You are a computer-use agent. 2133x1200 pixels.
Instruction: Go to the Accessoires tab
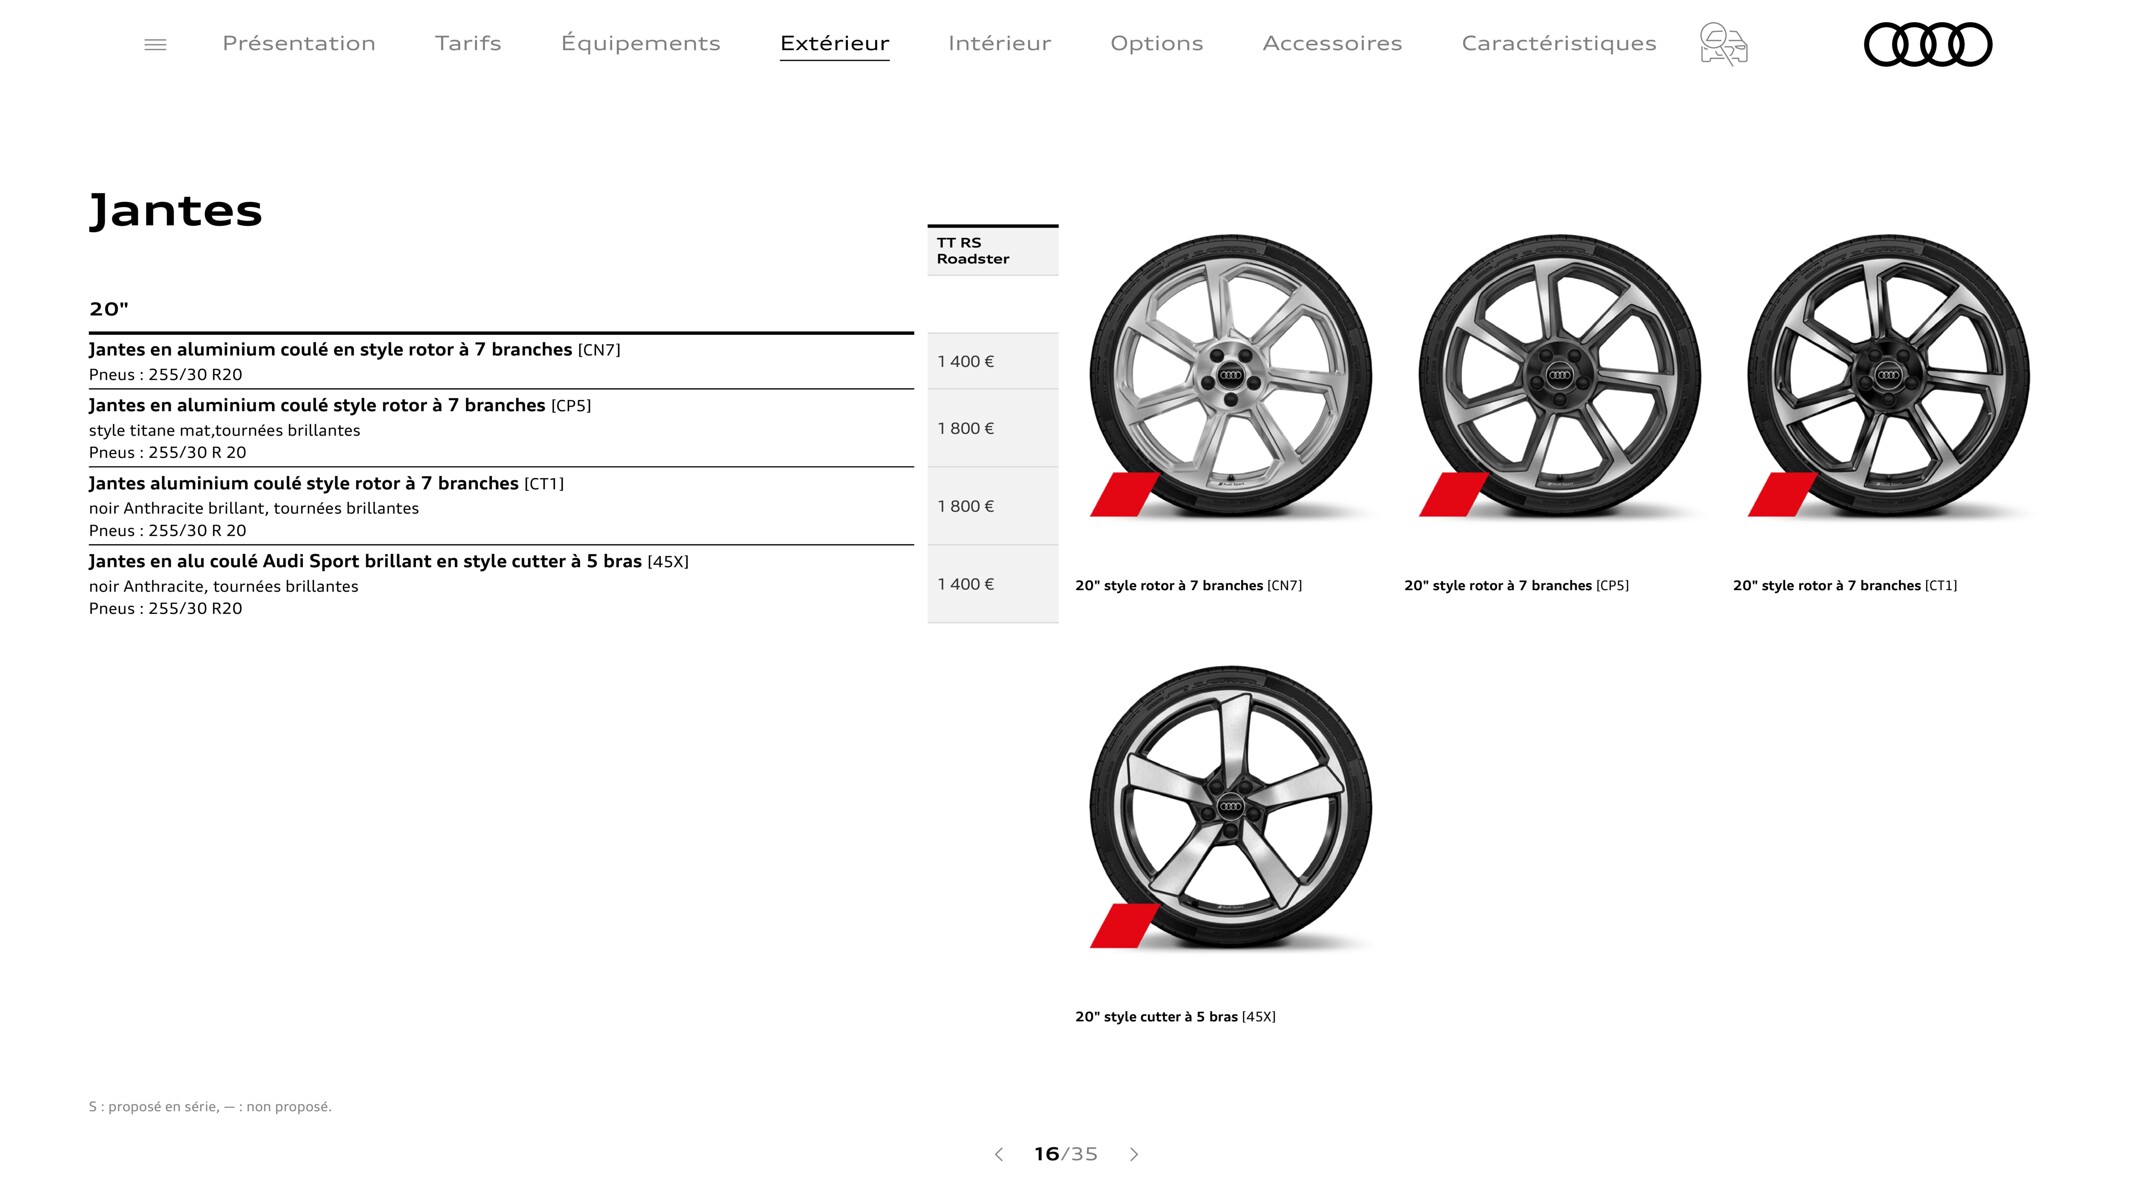pyautogui.click(x=1332, y=43)
